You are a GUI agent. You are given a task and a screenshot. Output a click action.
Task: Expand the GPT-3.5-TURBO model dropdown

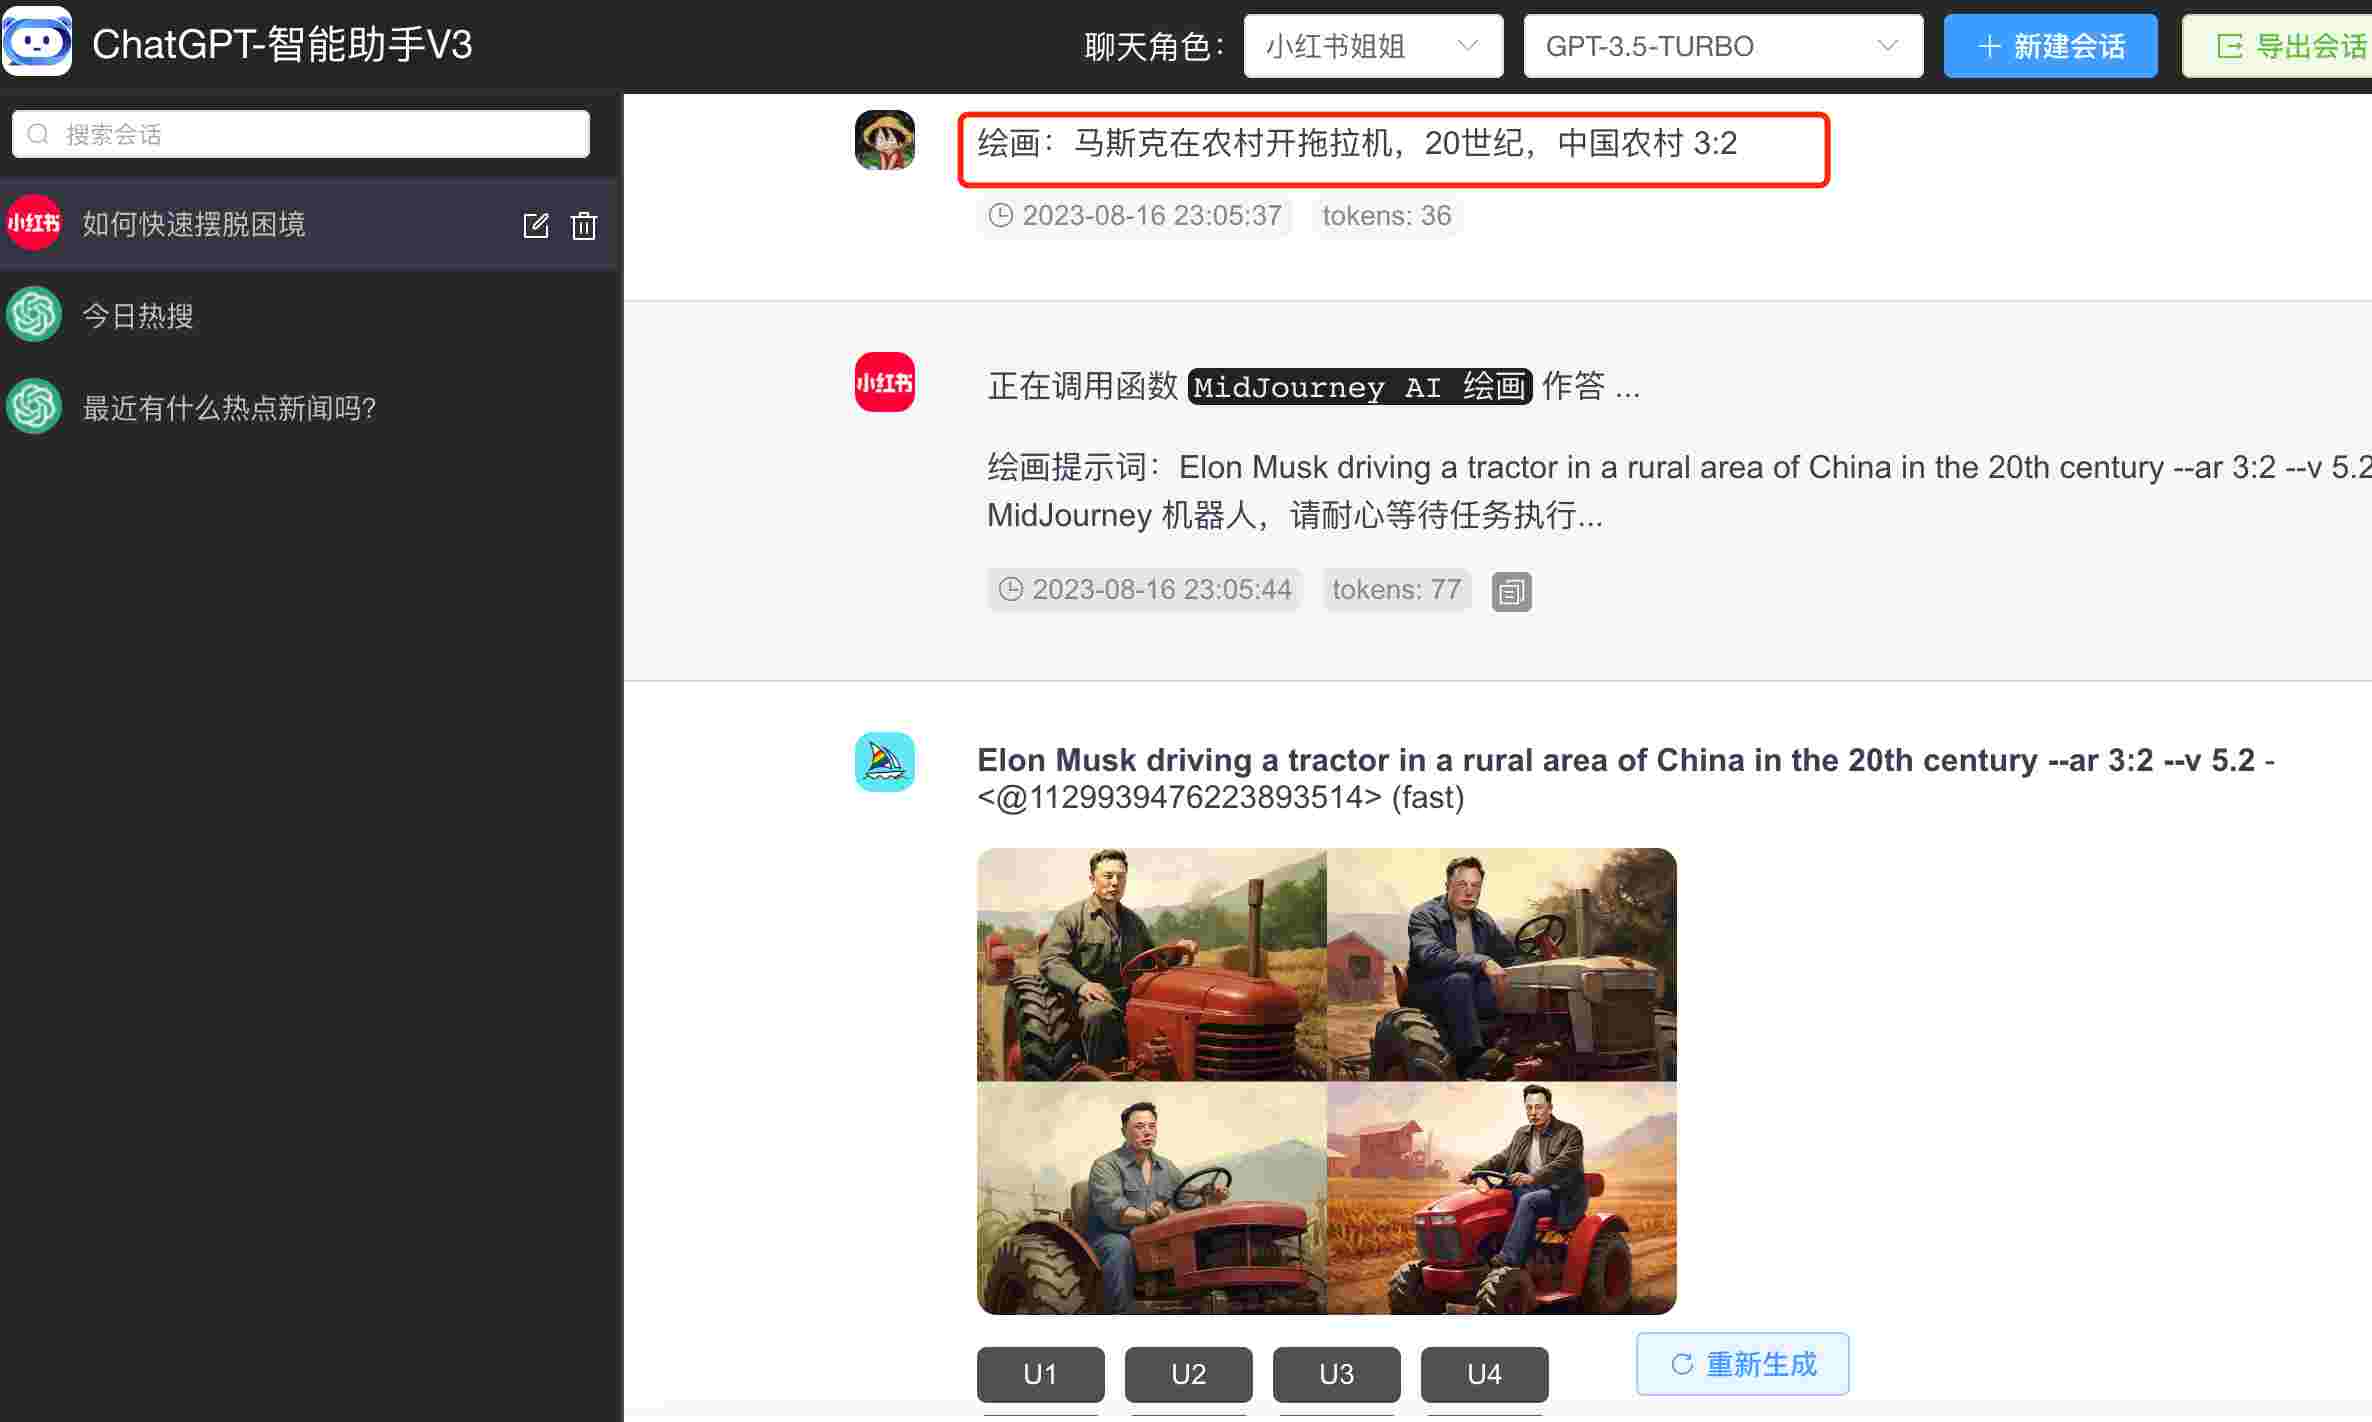click(1722, 46)
